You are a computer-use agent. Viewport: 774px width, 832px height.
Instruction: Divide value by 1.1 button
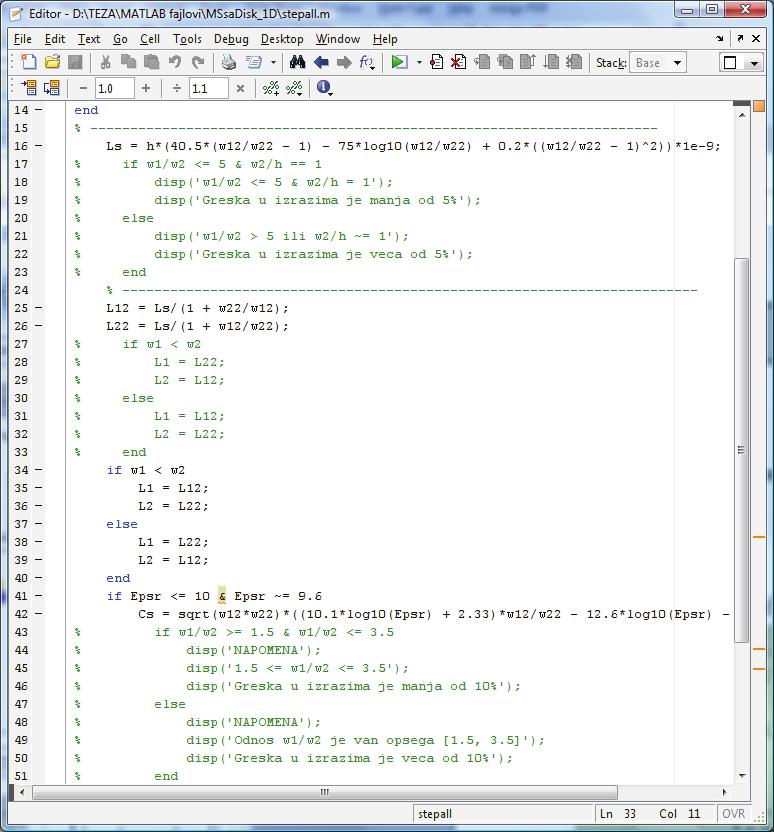(177, 88)
